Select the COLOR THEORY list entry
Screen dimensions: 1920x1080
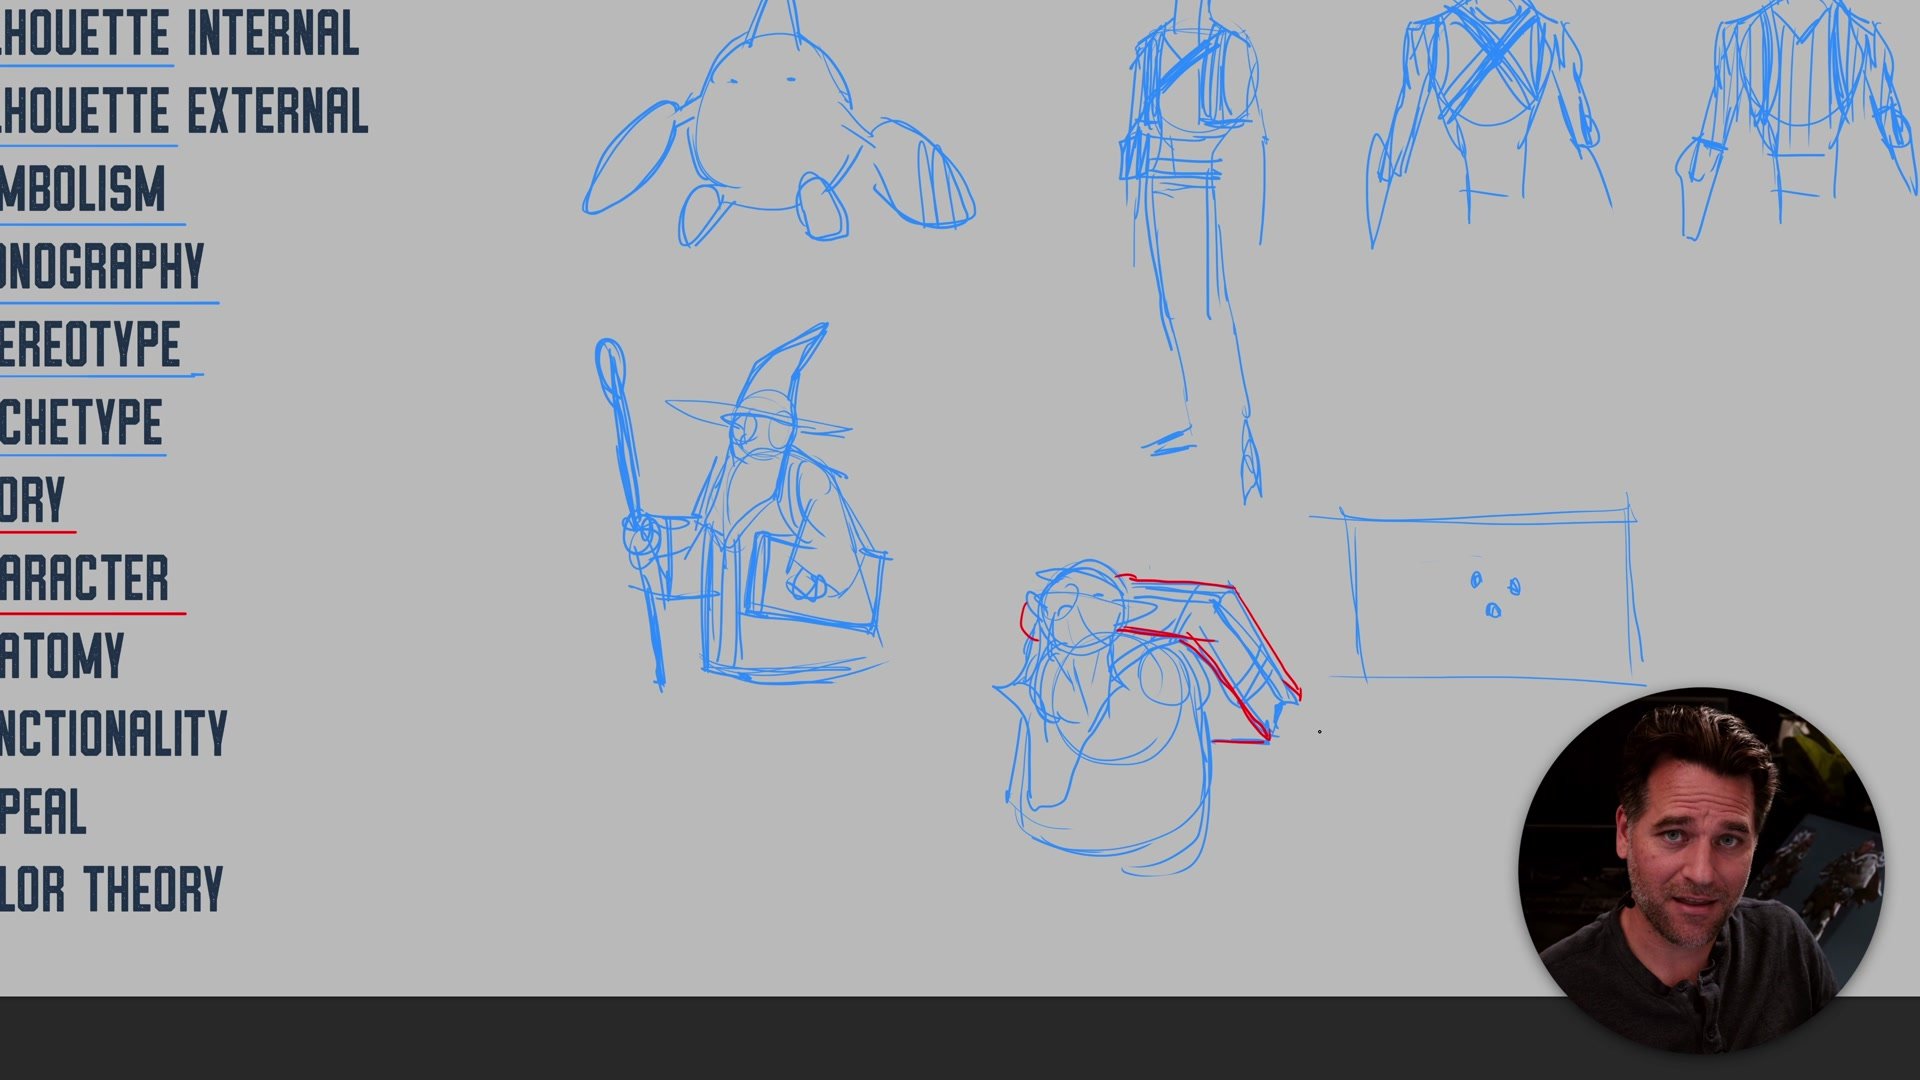110,890
